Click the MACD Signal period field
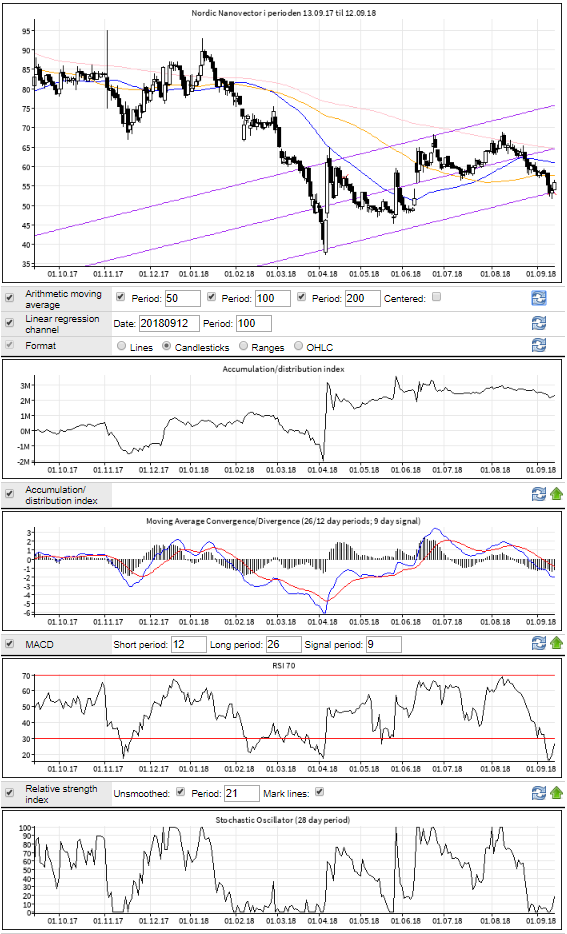Image resolution: width=567 pixels, height=934 pixels. coord(384,644)
